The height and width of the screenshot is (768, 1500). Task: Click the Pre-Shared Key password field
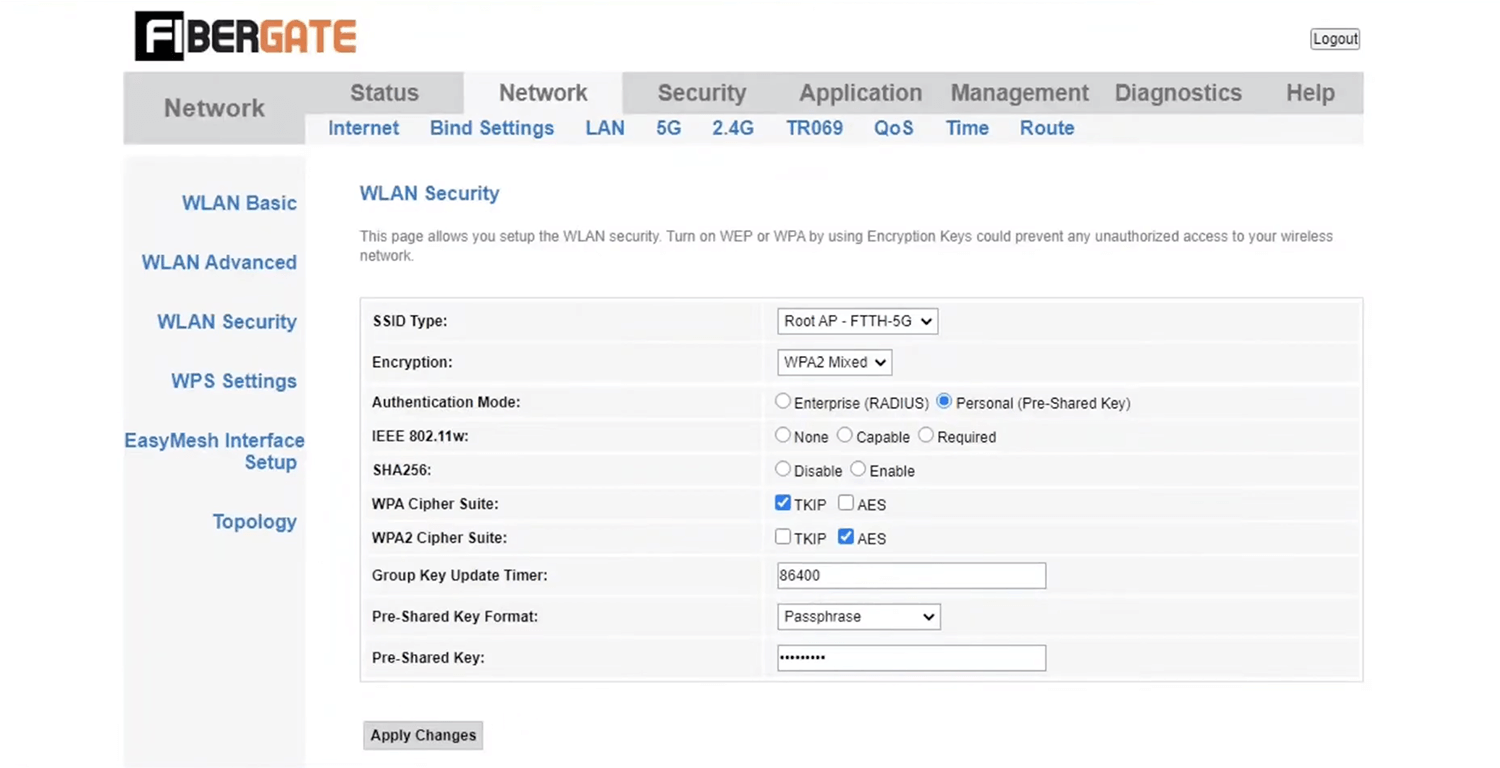click(x=911, y=658)
